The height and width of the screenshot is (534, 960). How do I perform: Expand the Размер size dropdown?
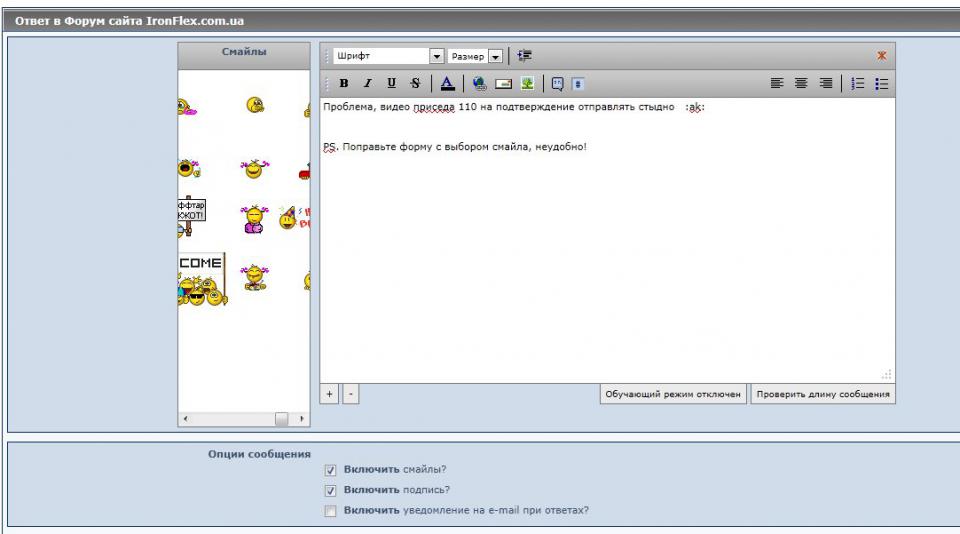coord(494,57)
